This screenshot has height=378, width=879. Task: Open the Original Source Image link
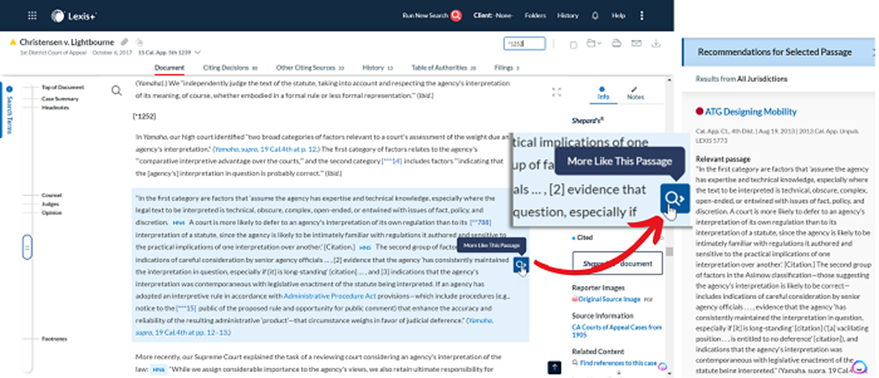coord(609,299)
